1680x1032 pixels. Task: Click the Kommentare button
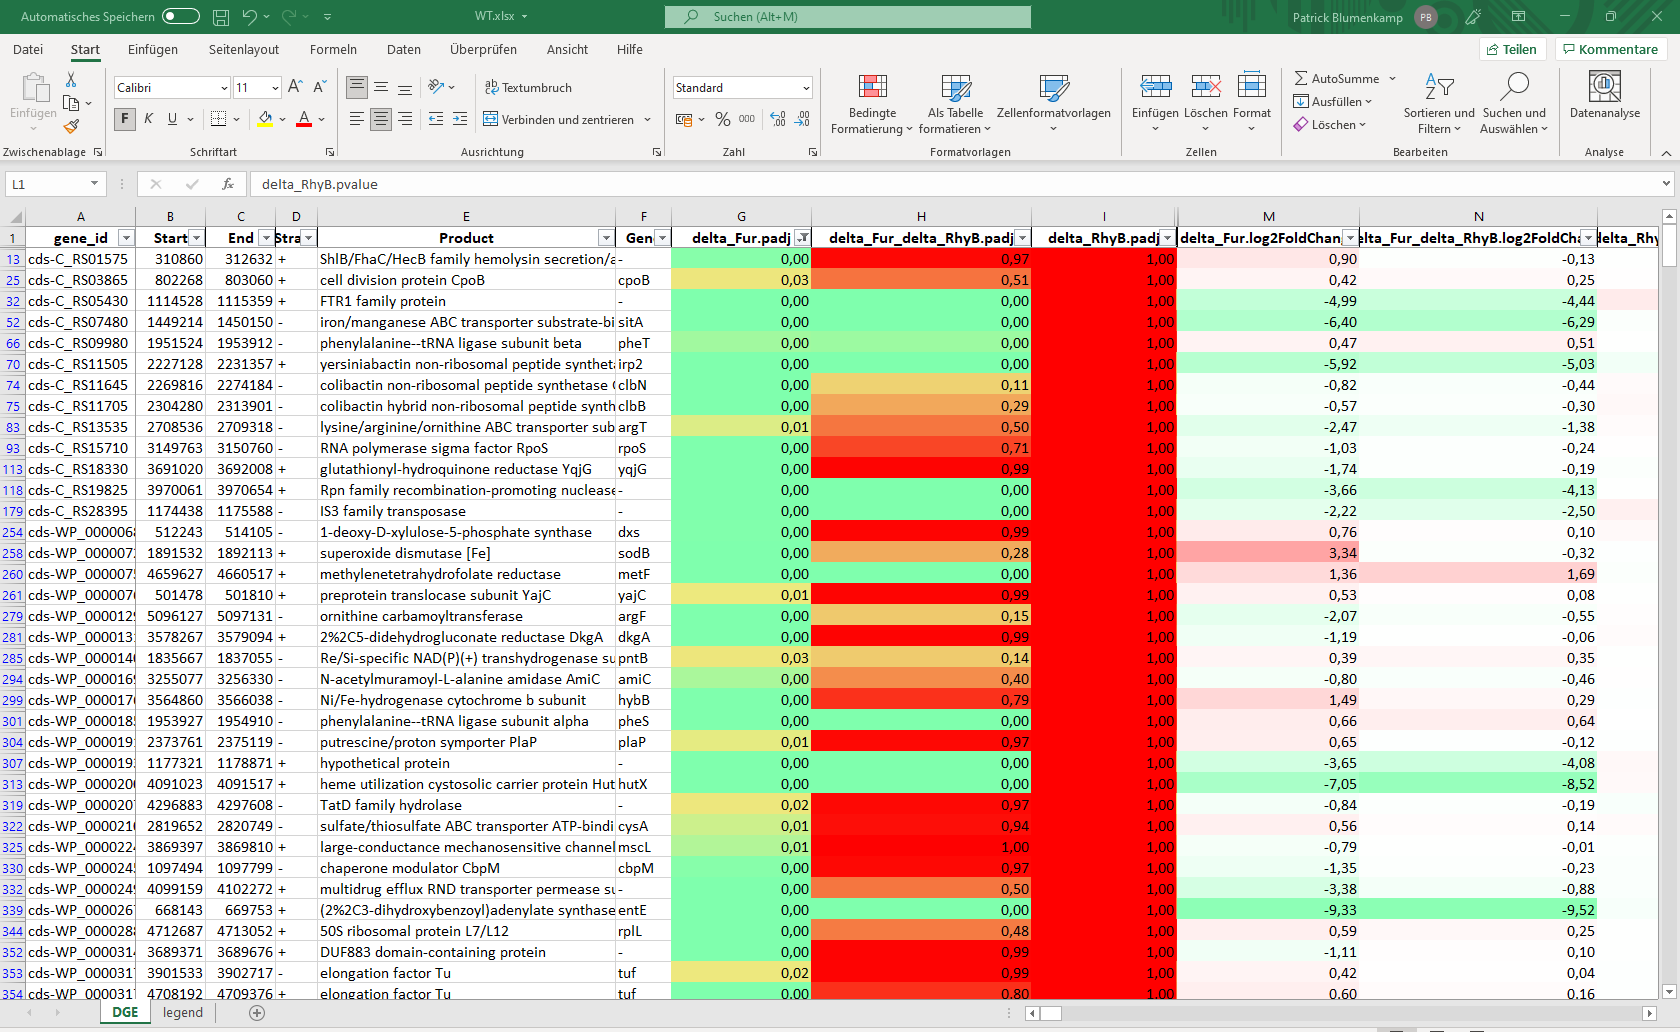pos(1610,49)
